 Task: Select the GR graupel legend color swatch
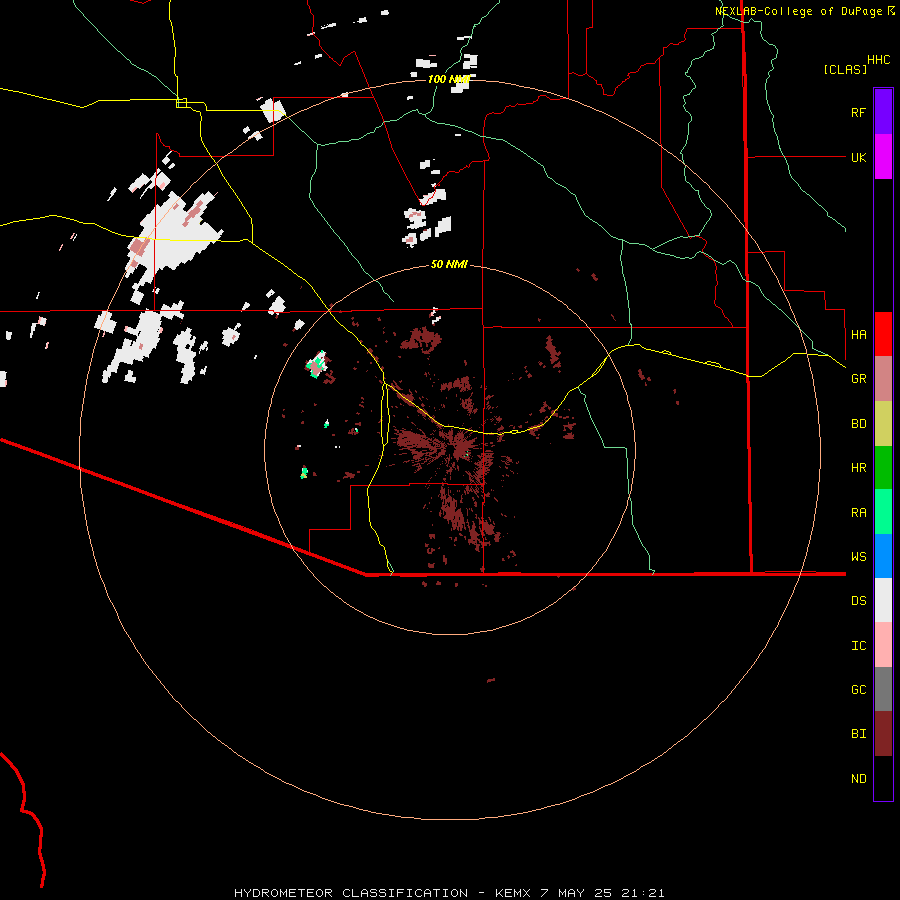coord(883,379)
